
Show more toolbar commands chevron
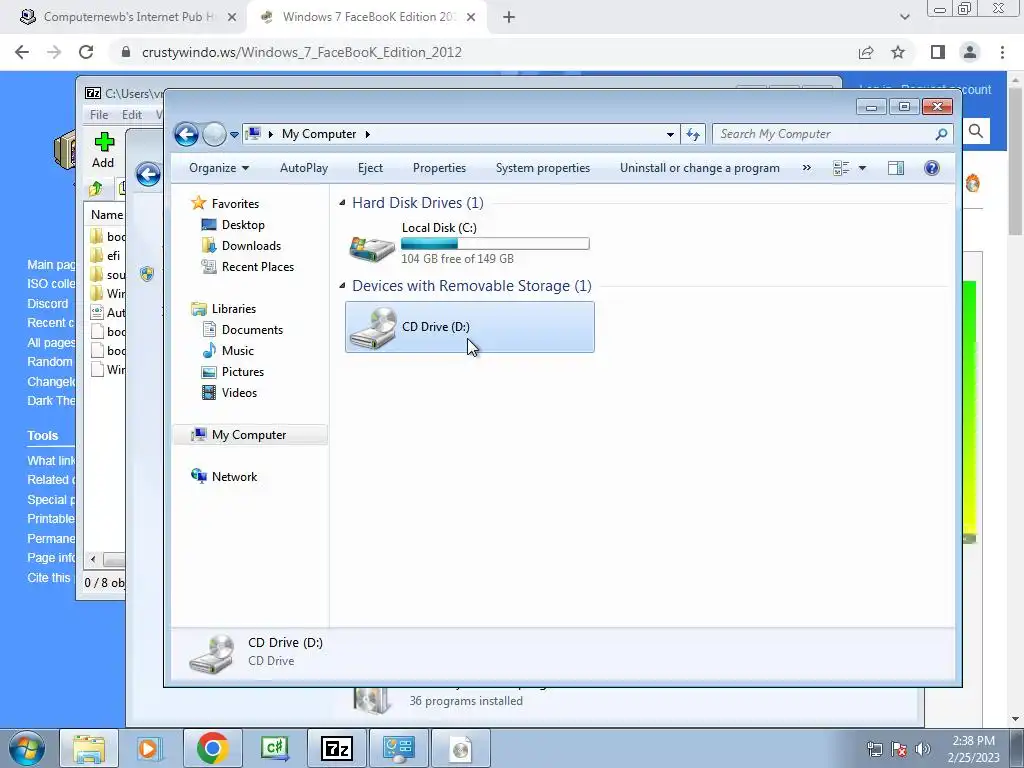click(x=807, y=168)
